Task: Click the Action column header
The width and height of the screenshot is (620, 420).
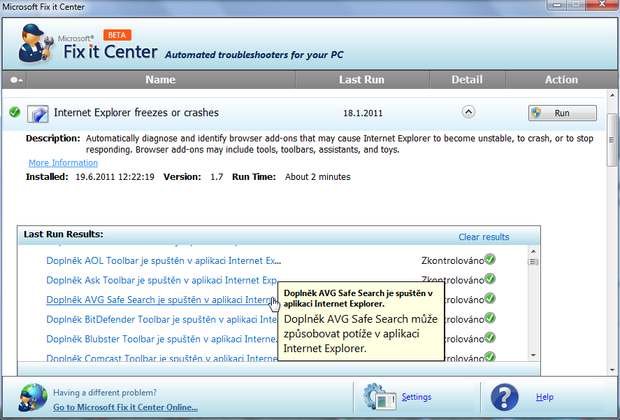Action: (x=561, y=80)
